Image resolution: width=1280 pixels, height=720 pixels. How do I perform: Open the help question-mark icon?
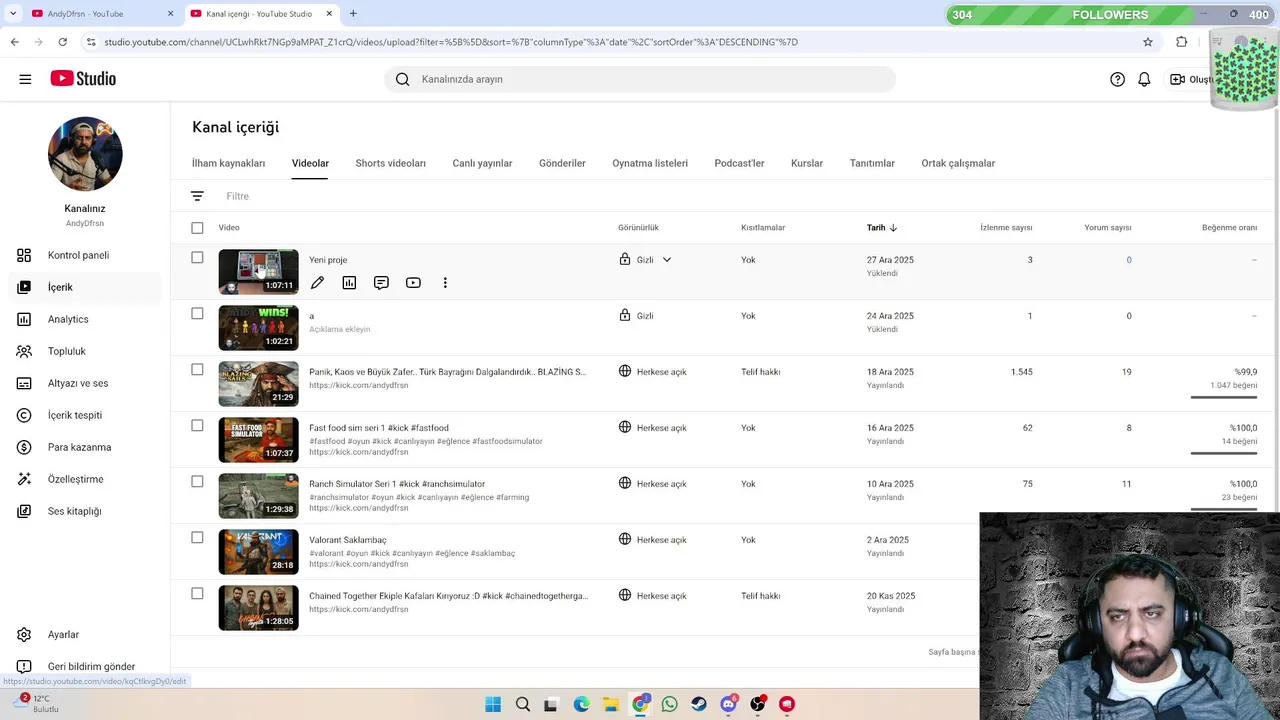coord(1118,79)
